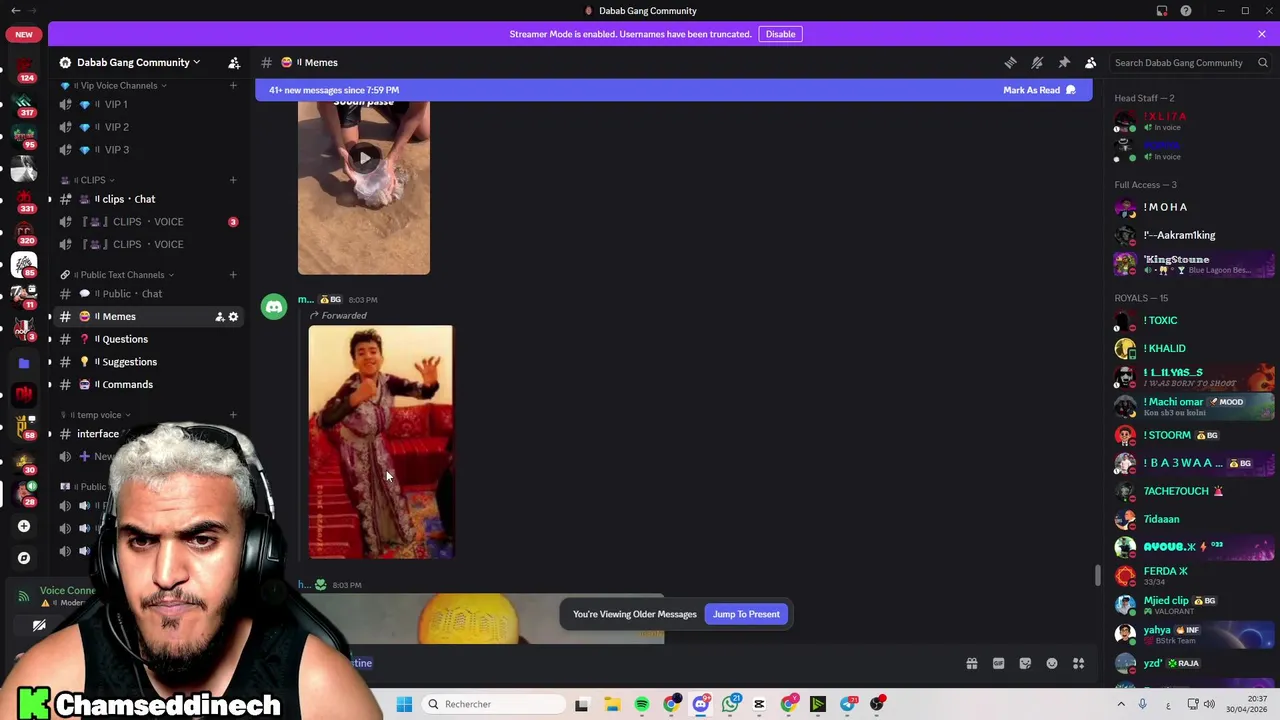Toggle the member list icon

(1091, 62)
